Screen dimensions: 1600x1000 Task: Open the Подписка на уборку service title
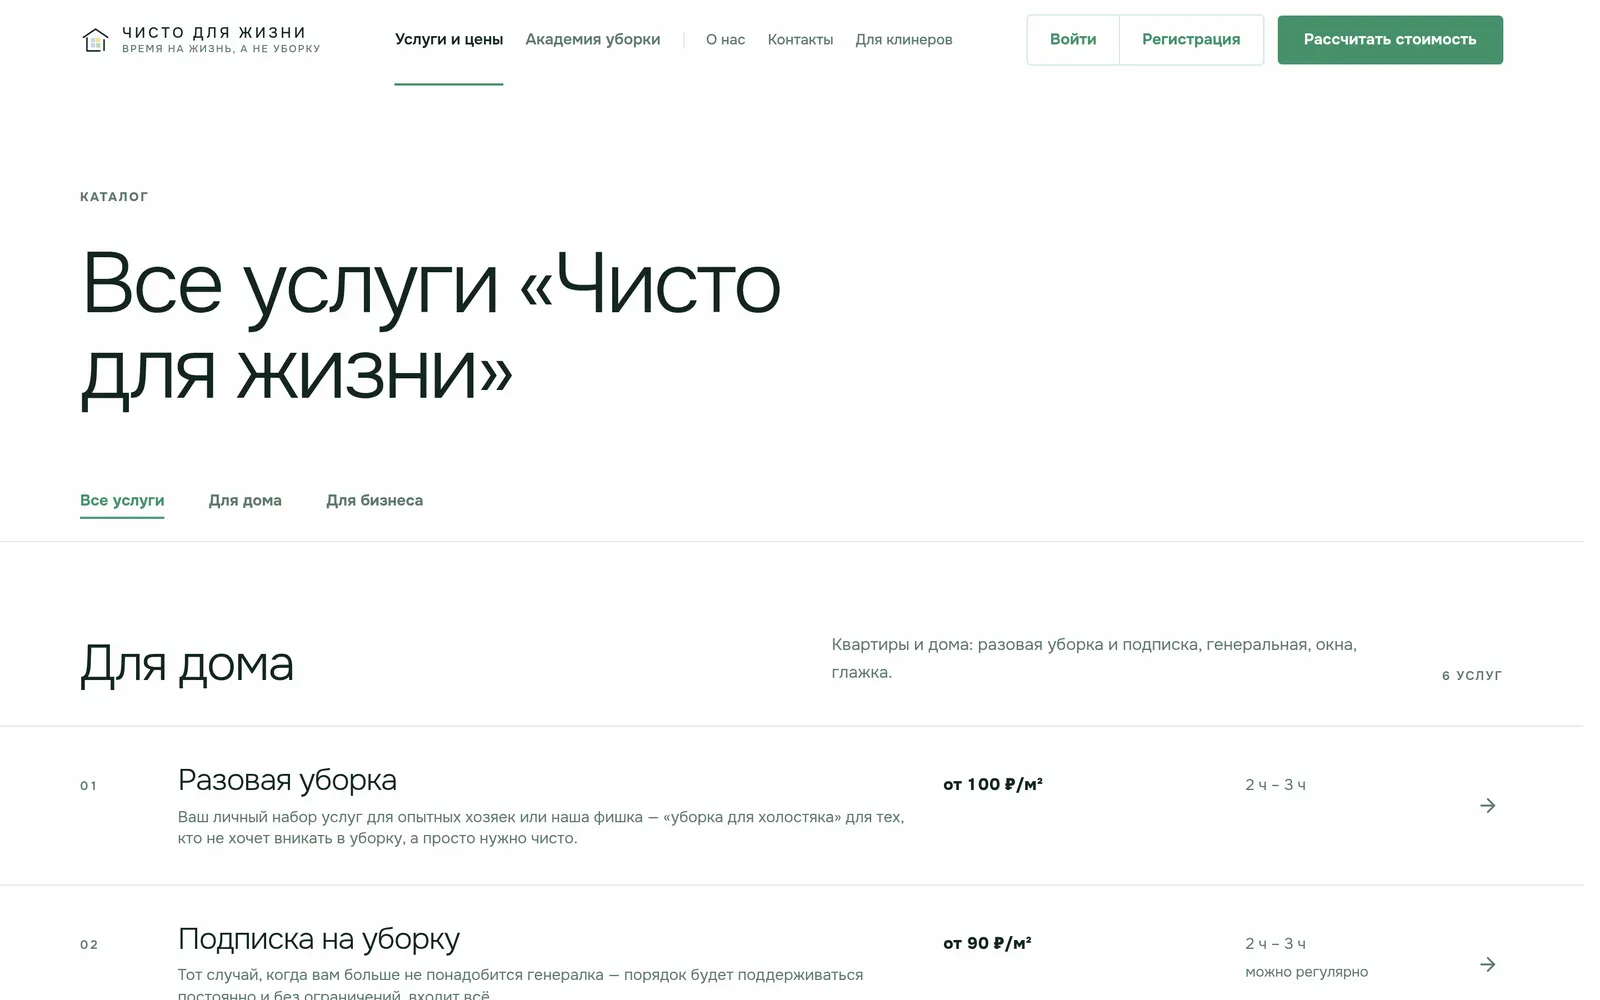pyautogui.click(x=319, y=939)
